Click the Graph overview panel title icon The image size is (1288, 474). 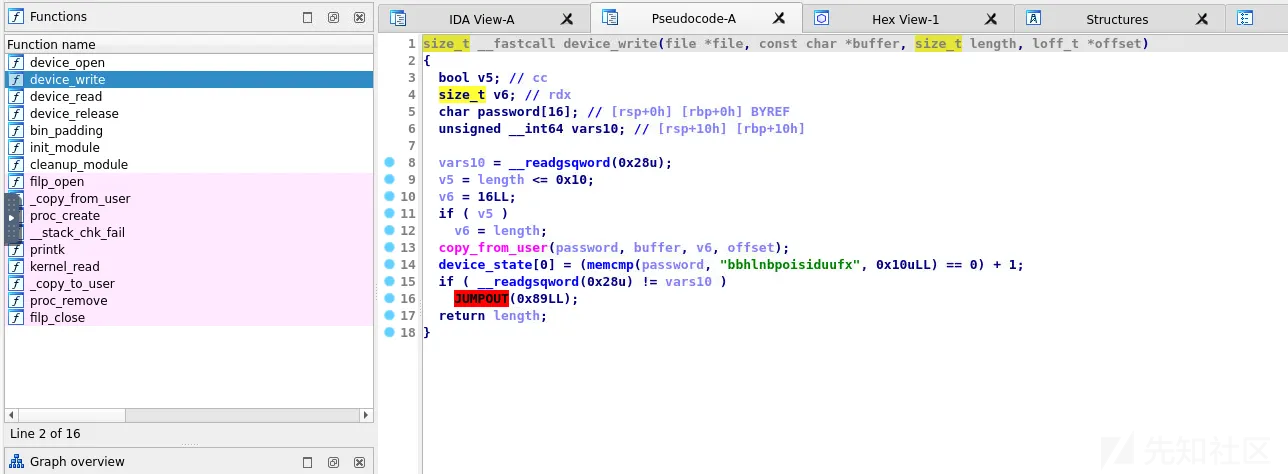pos(16,461)
